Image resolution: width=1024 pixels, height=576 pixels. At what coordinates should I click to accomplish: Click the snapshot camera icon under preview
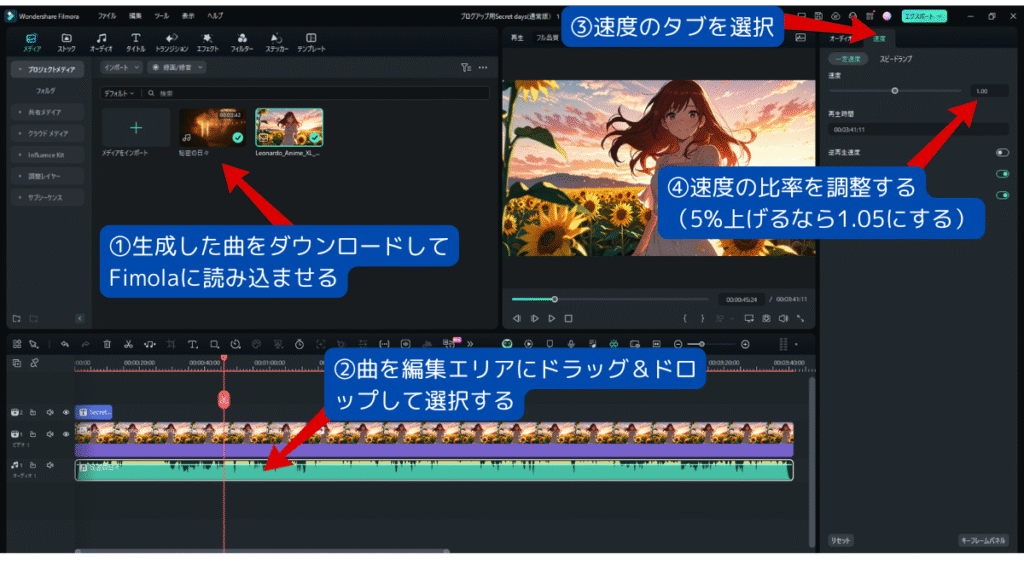pos(766,319)
